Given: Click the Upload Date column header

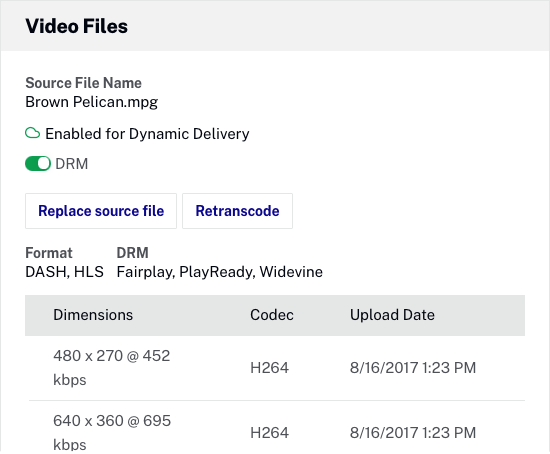Looking at the screenshot, I should click(392, 315).
